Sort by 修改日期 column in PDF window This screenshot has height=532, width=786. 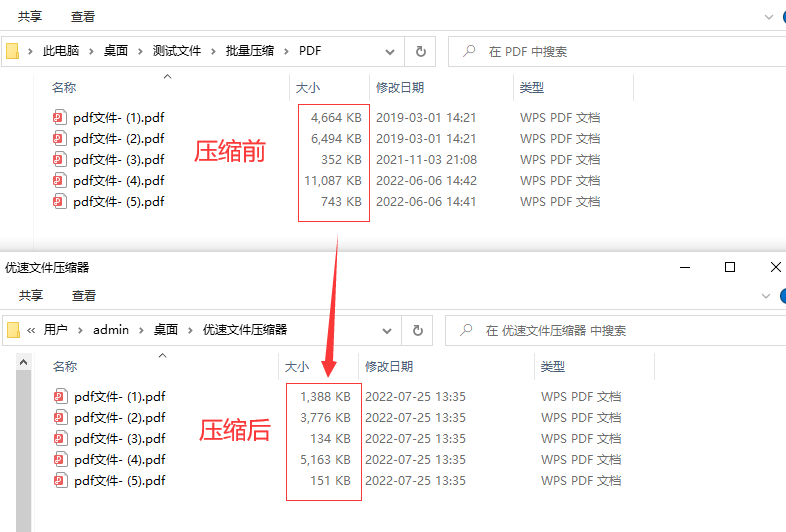[x=400, y=88]
